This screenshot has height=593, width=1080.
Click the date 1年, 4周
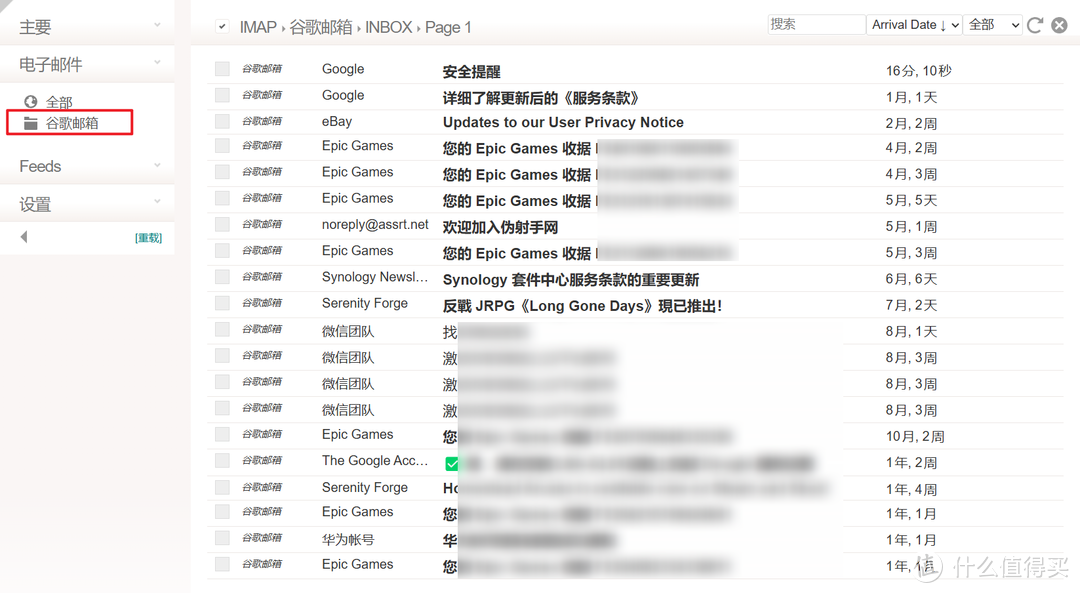[911, 489]
